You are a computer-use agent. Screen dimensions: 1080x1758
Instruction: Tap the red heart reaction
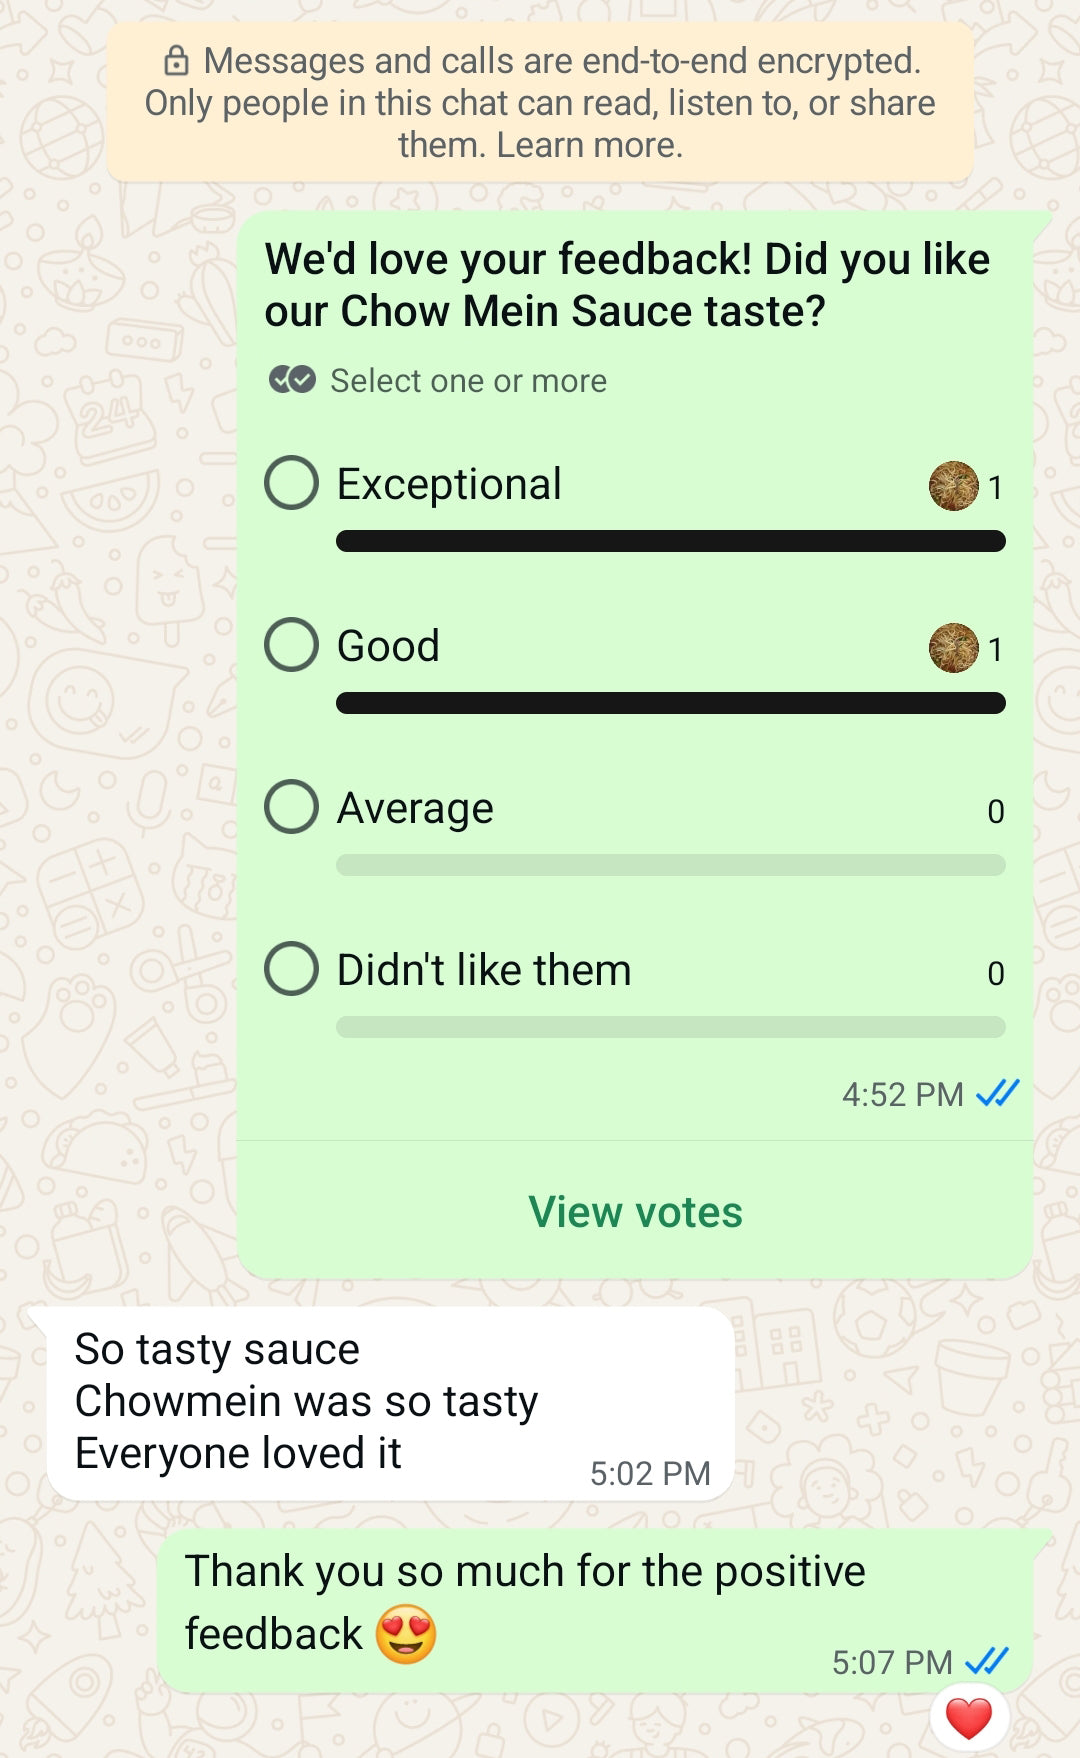pos(968,1719)
